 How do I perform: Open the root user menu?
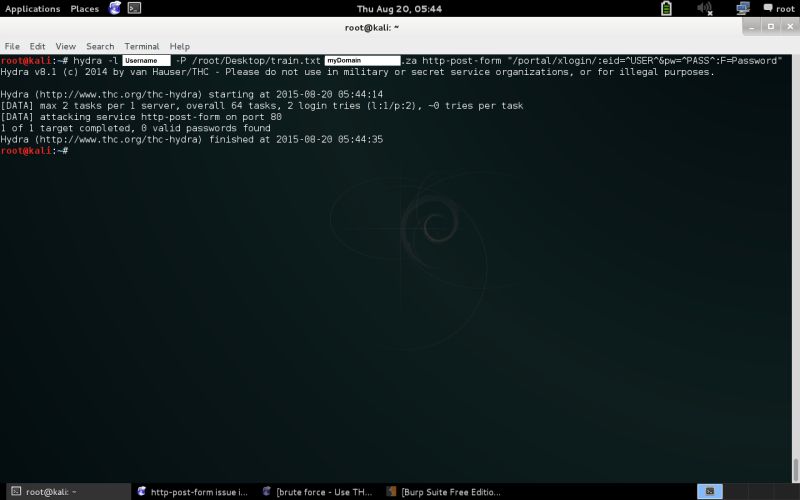coord(779,9)
